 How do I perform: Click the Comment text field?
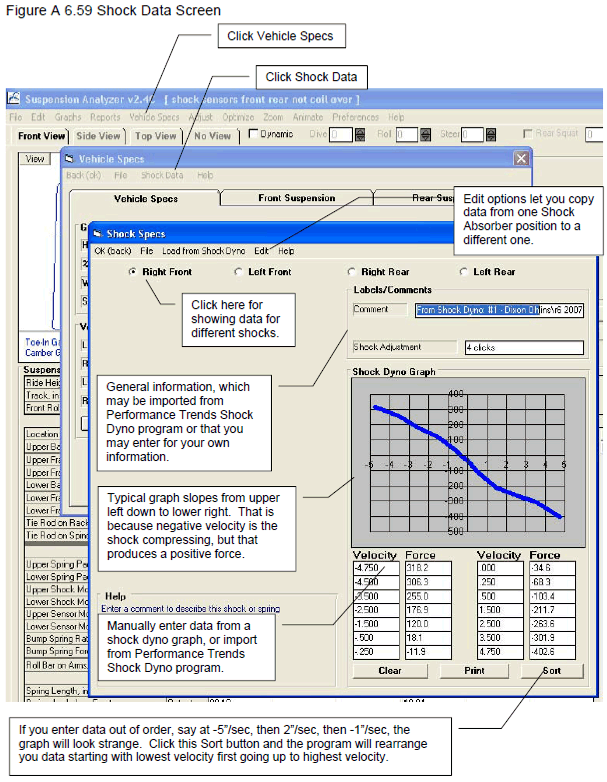499,310
